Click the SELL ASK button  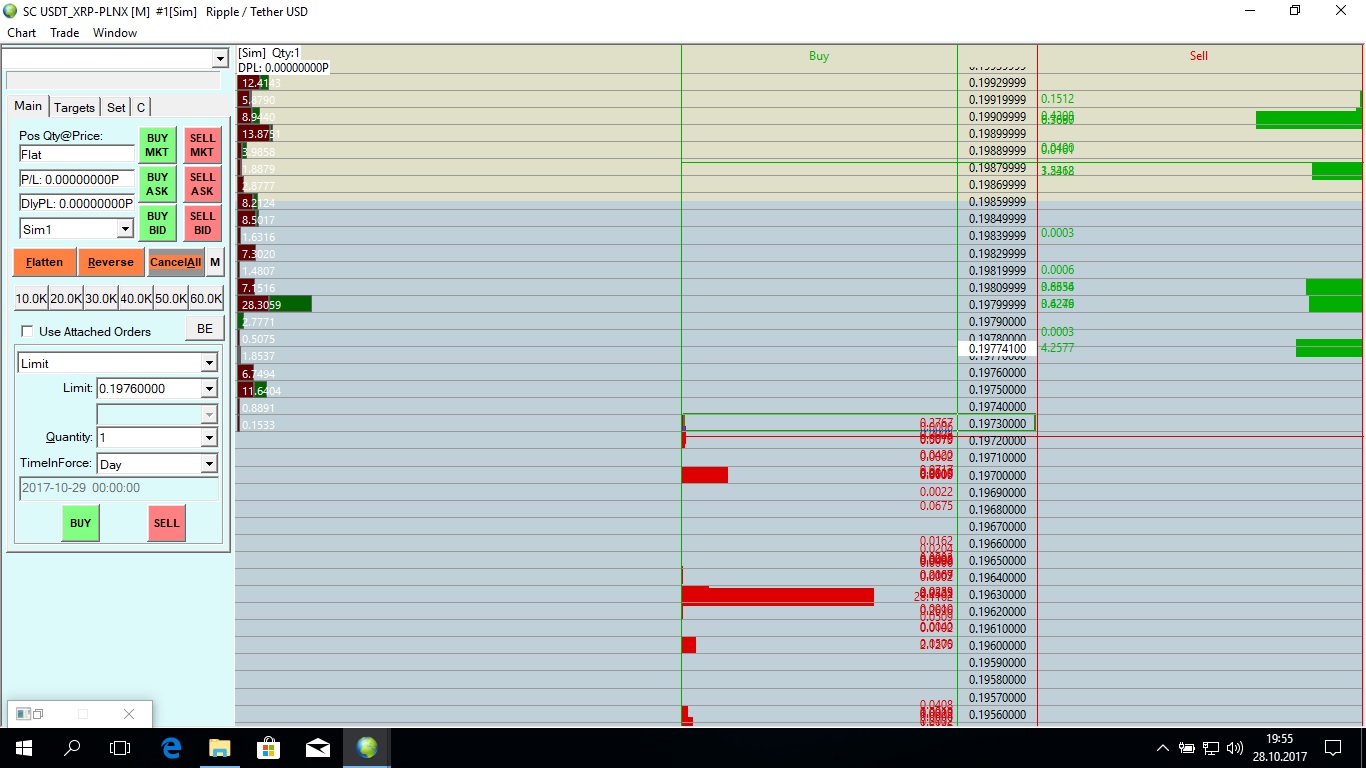click(202, 184)
